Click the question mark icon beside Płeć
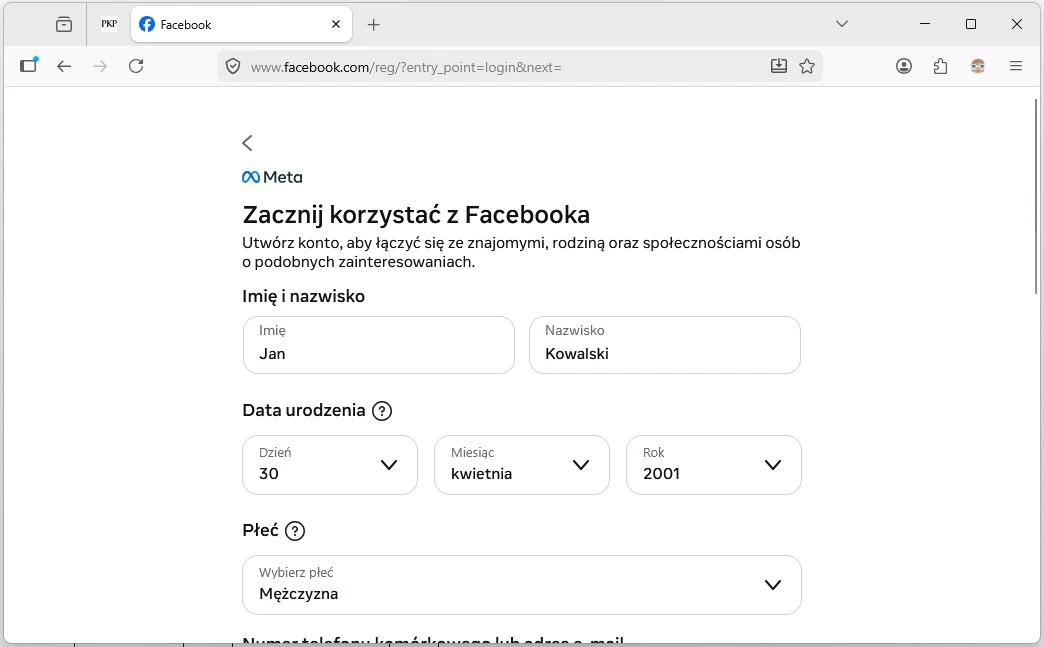The height and width of the screenshot is (647, 1044). [x=294, y=530]
